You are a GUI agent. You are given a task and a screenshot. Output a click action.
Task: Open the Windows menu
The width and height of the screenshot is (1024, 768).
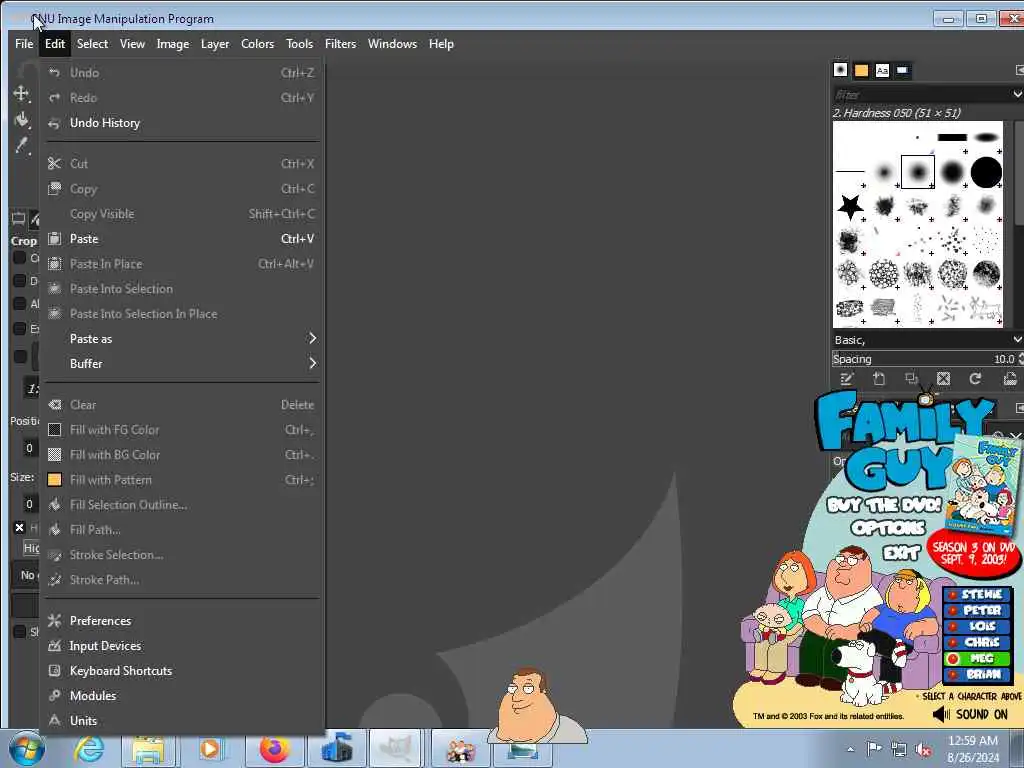coord(392,44)
